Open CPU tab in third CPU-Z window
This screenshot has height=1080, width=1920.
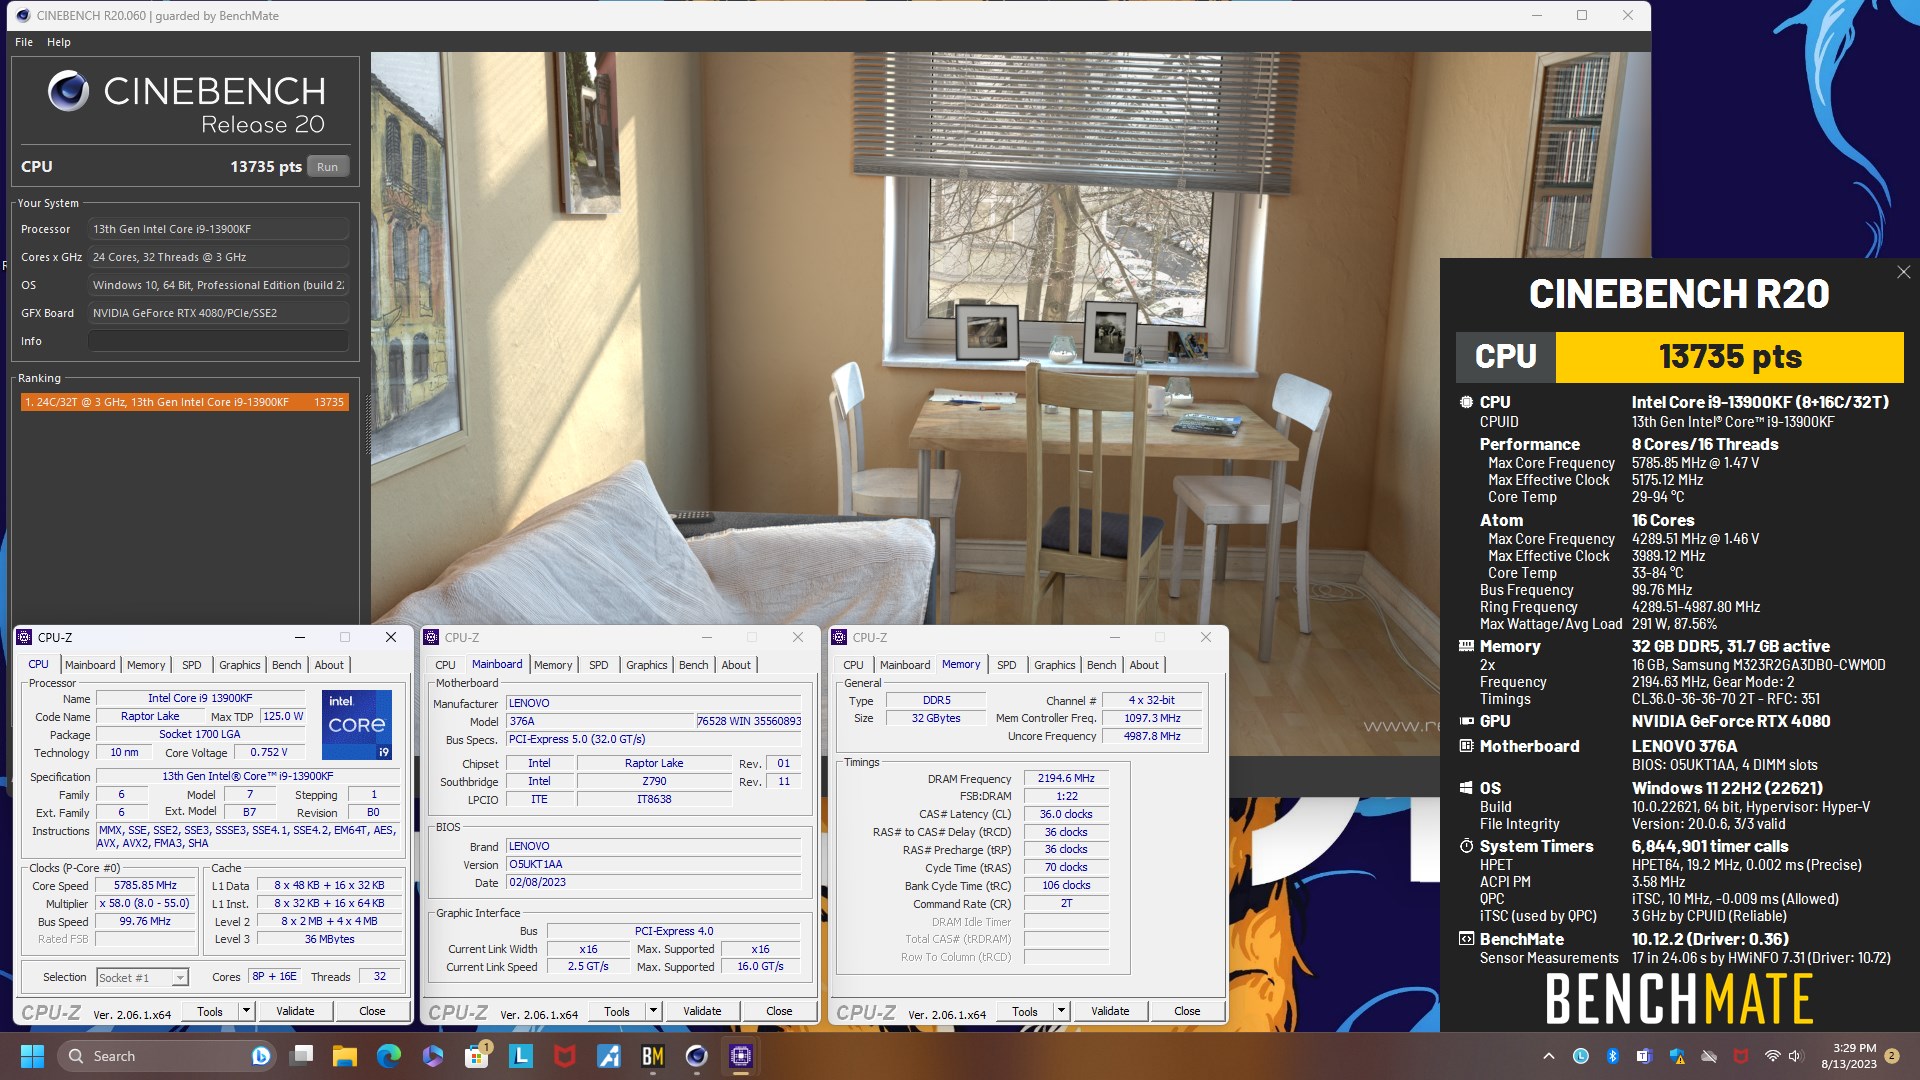(853, 665)
